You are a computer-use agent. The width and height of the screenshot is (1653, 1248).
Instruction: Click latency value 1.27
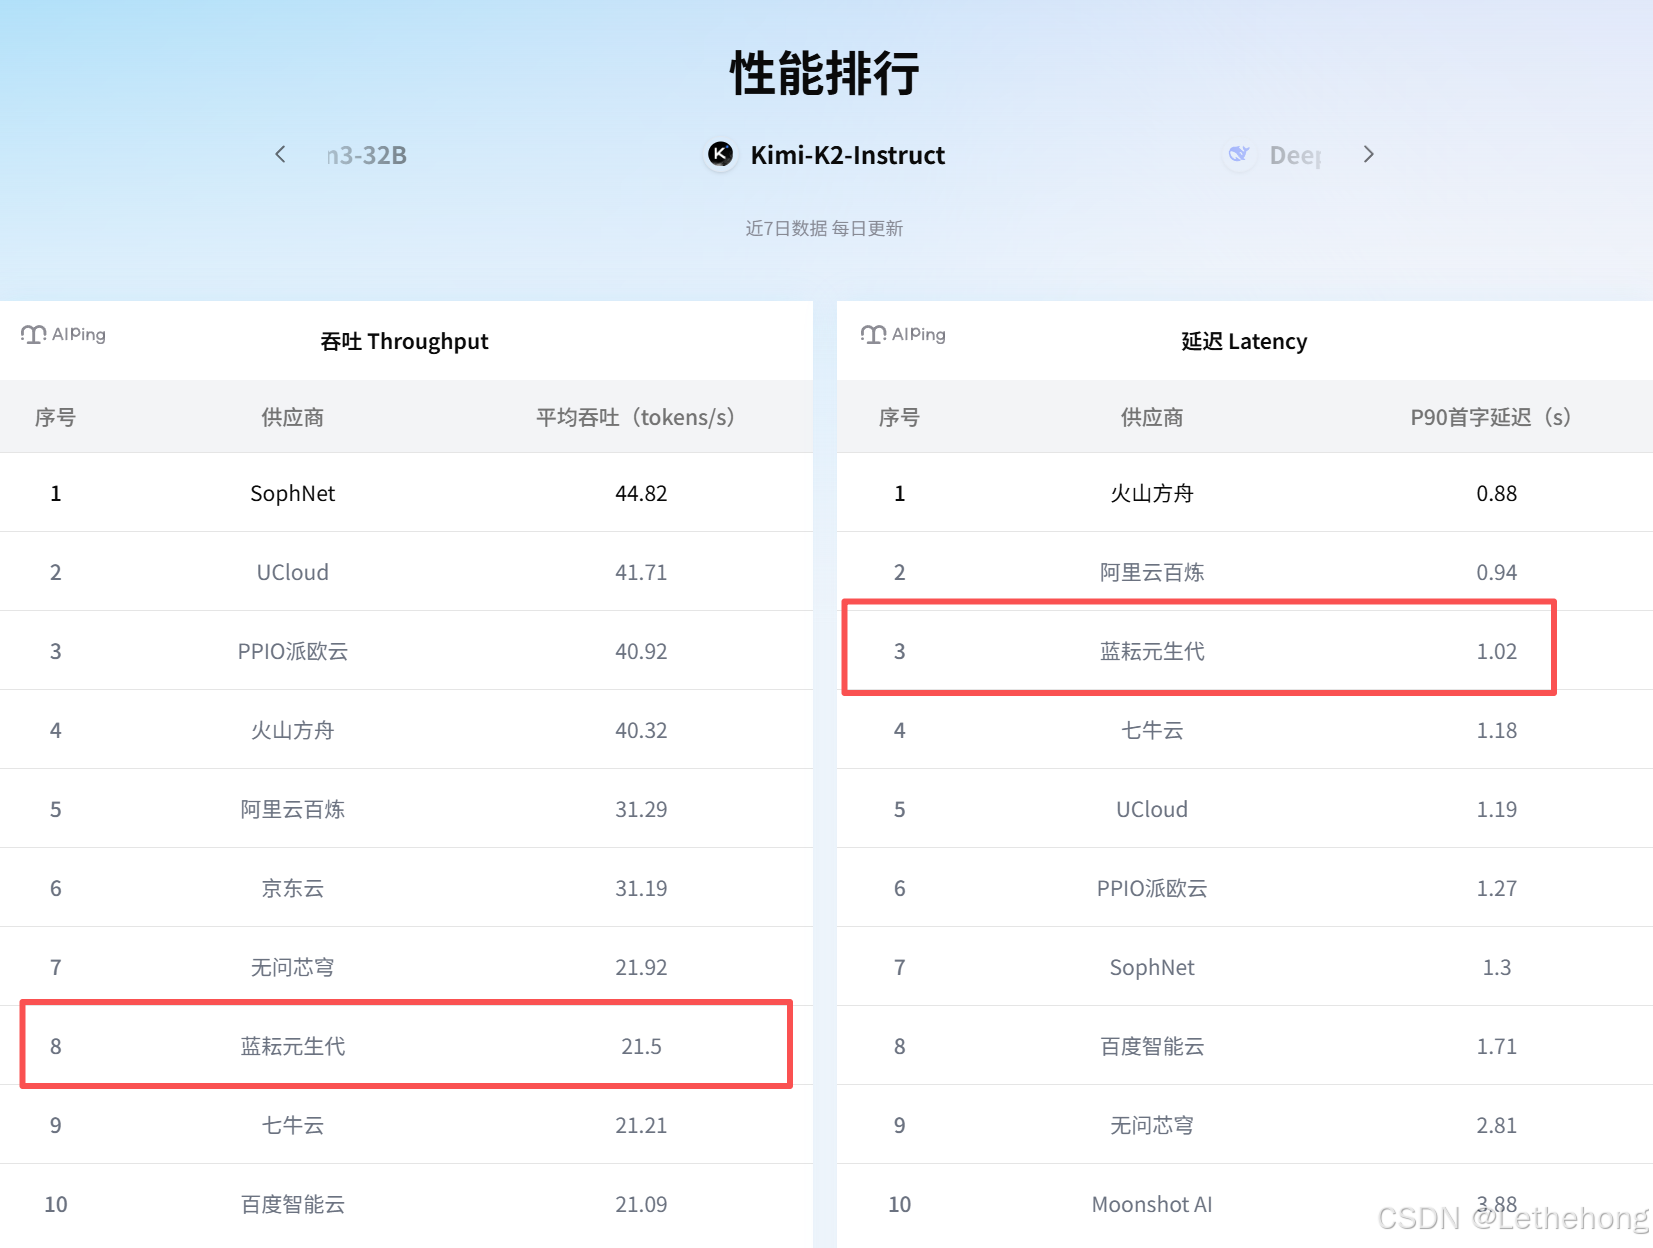pyautogui.click(x=1497, y=888)
